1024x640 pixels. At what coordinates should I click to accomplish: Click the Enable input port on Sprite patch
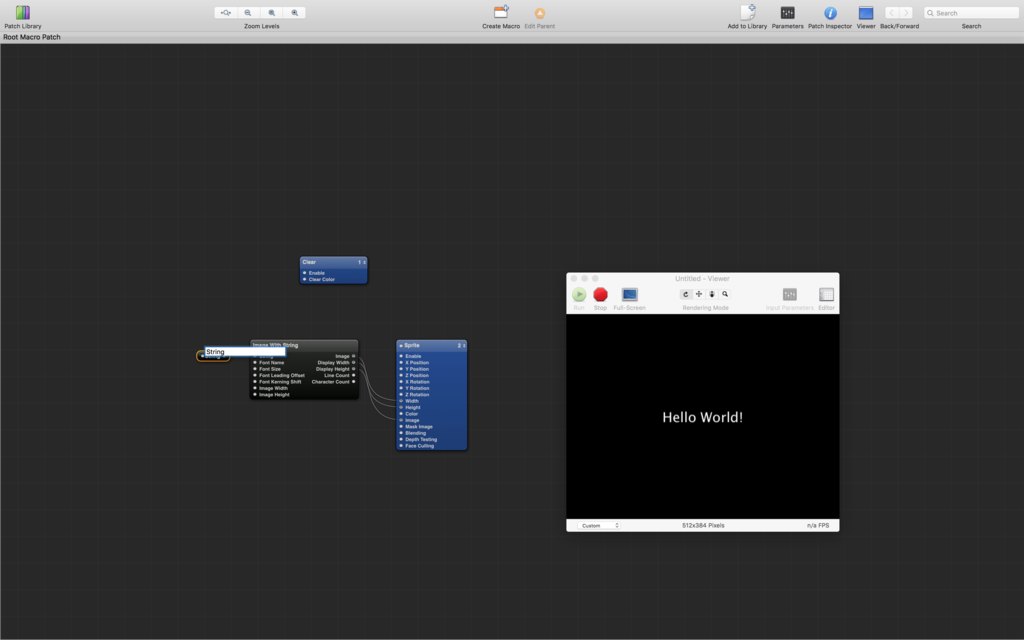[x=401, y=356]
